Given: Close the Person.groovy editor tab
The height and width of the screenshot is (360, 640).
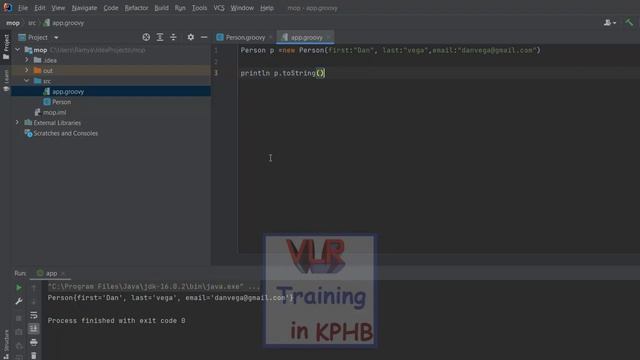Looking at the screenshot, I should [271, 37].
